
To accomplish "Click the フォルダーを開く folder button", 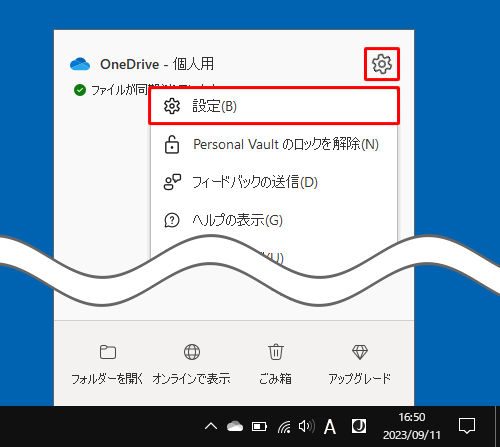I will click(x=107, y=364).
